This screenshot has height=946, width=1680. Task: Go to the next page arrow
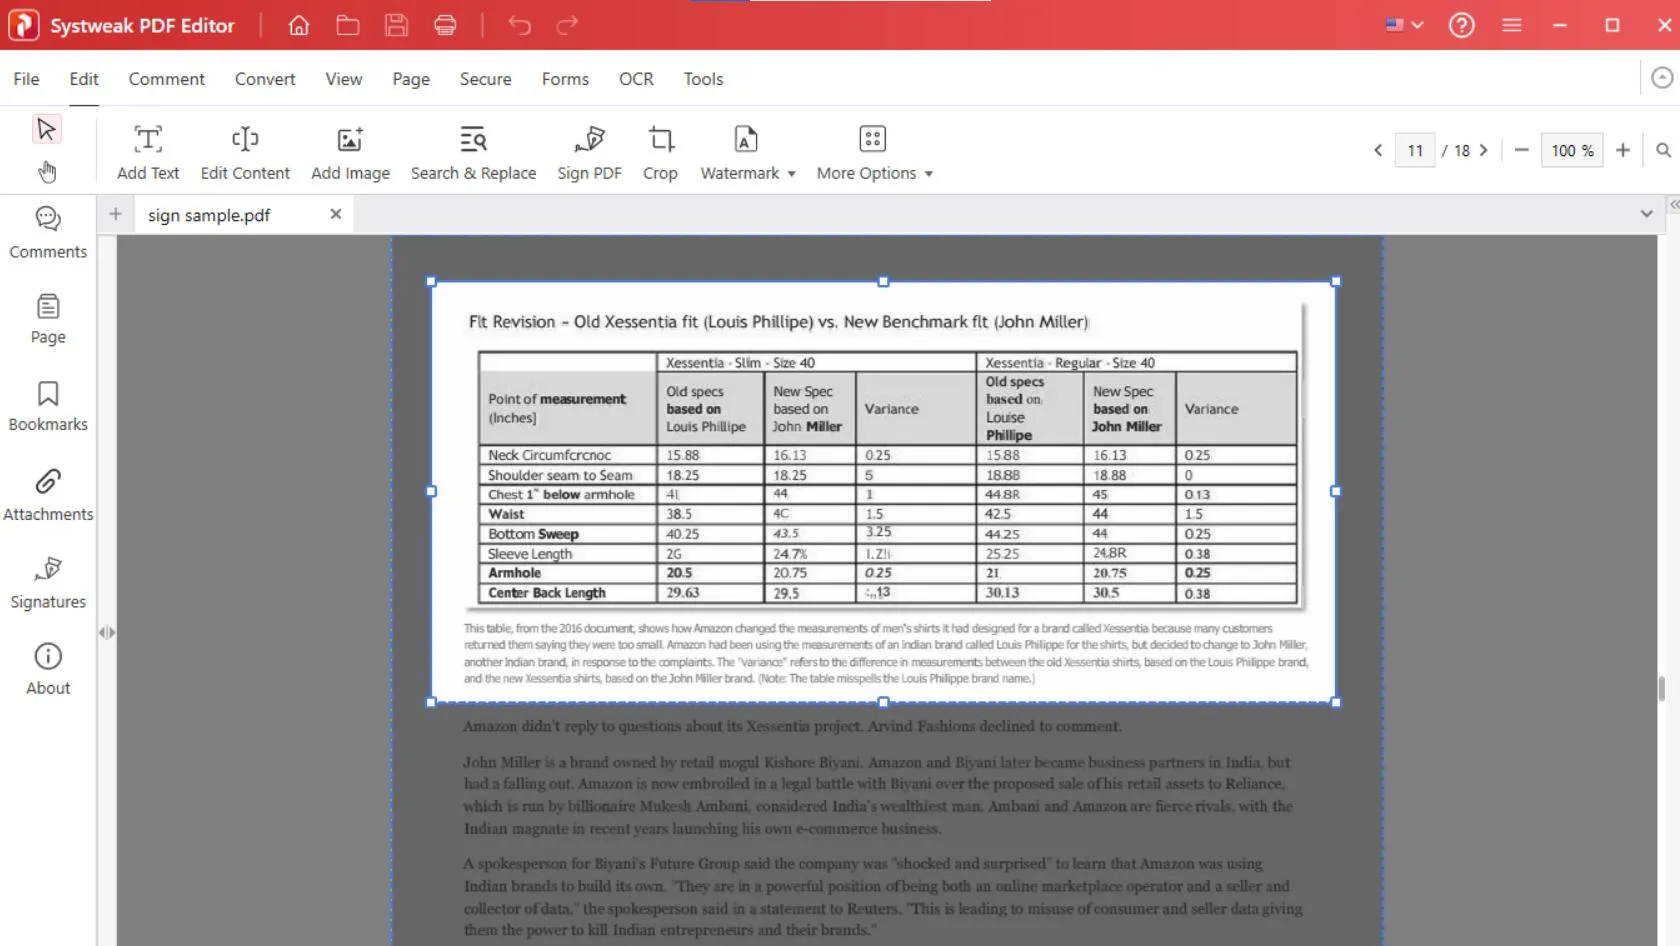[x=1484, y=150]
